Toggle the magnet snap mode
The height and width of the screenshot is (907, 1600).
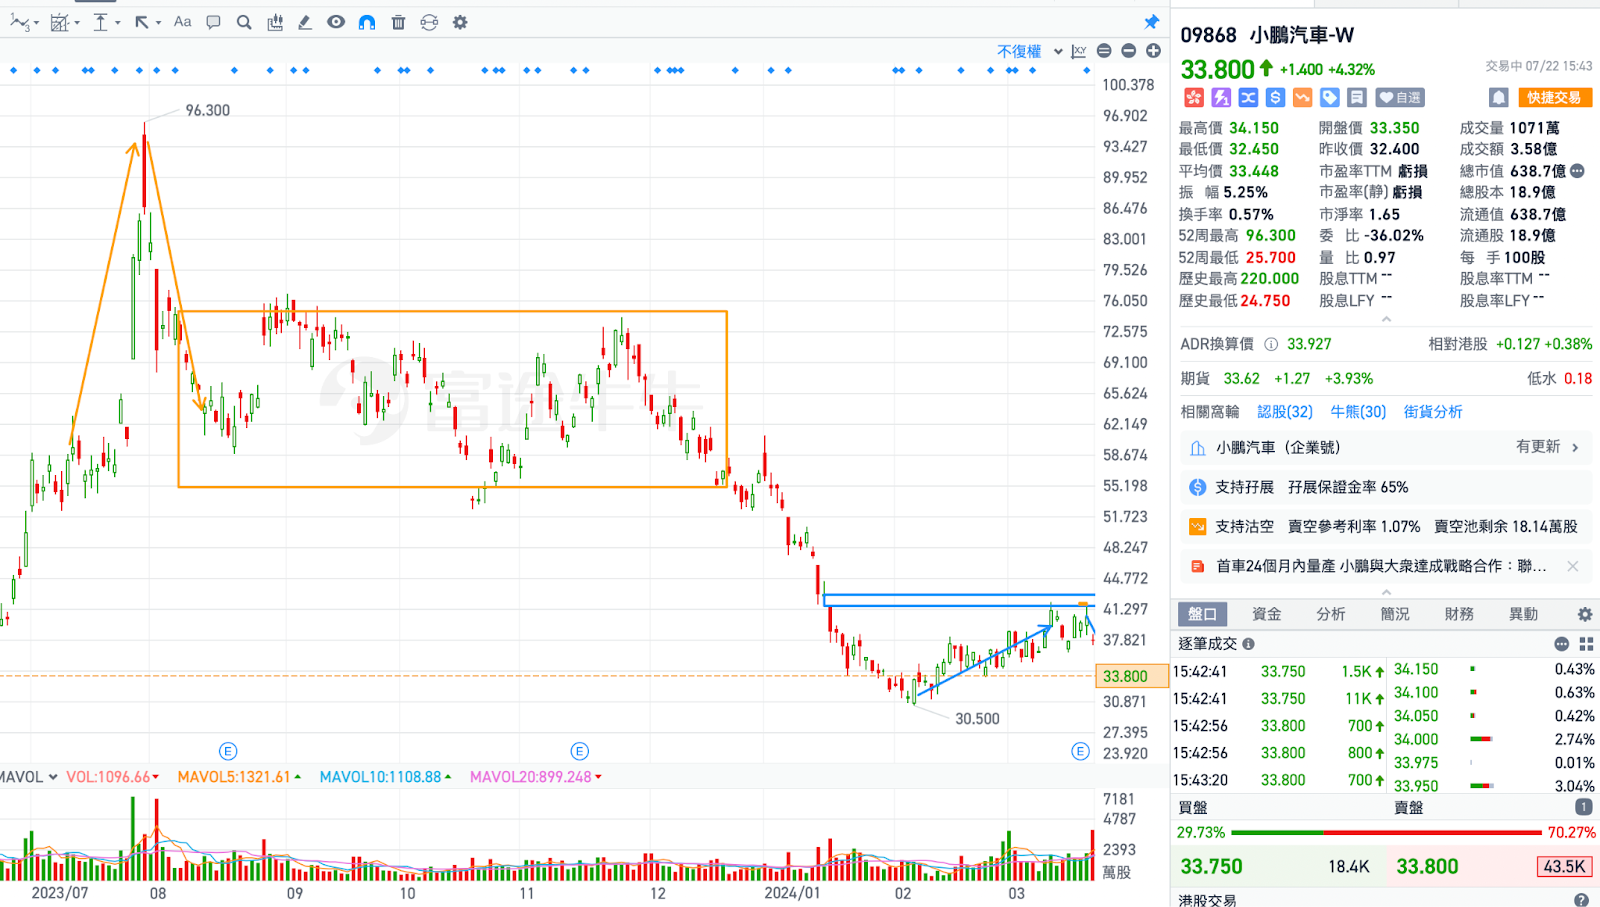tap(367, 22)
